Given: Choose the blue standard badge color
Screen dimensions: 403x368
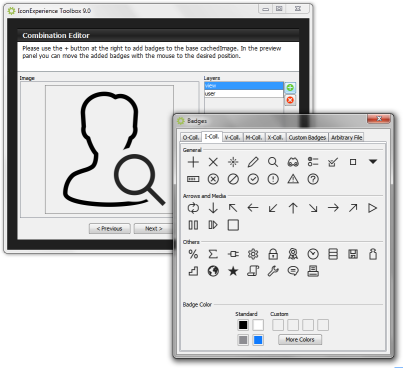Looking at the screenshot, I should (x=258, y=340).
